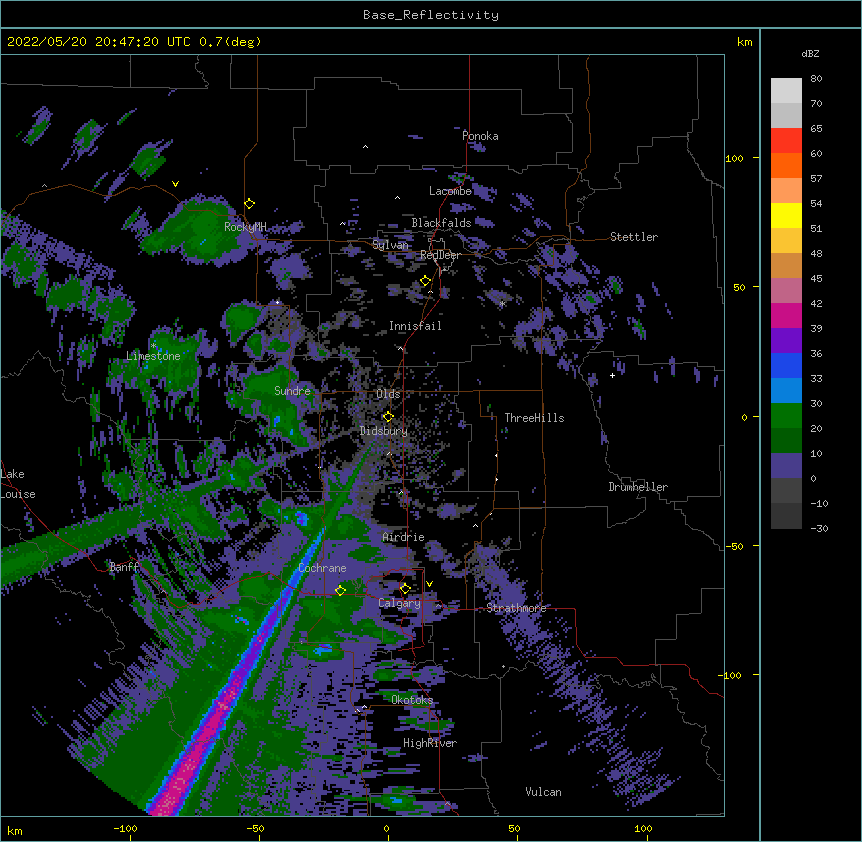Select the magenta 39-42 dBZ legend swatch
The width and height of the screenshot is (862, 842).
coord(786,315)
